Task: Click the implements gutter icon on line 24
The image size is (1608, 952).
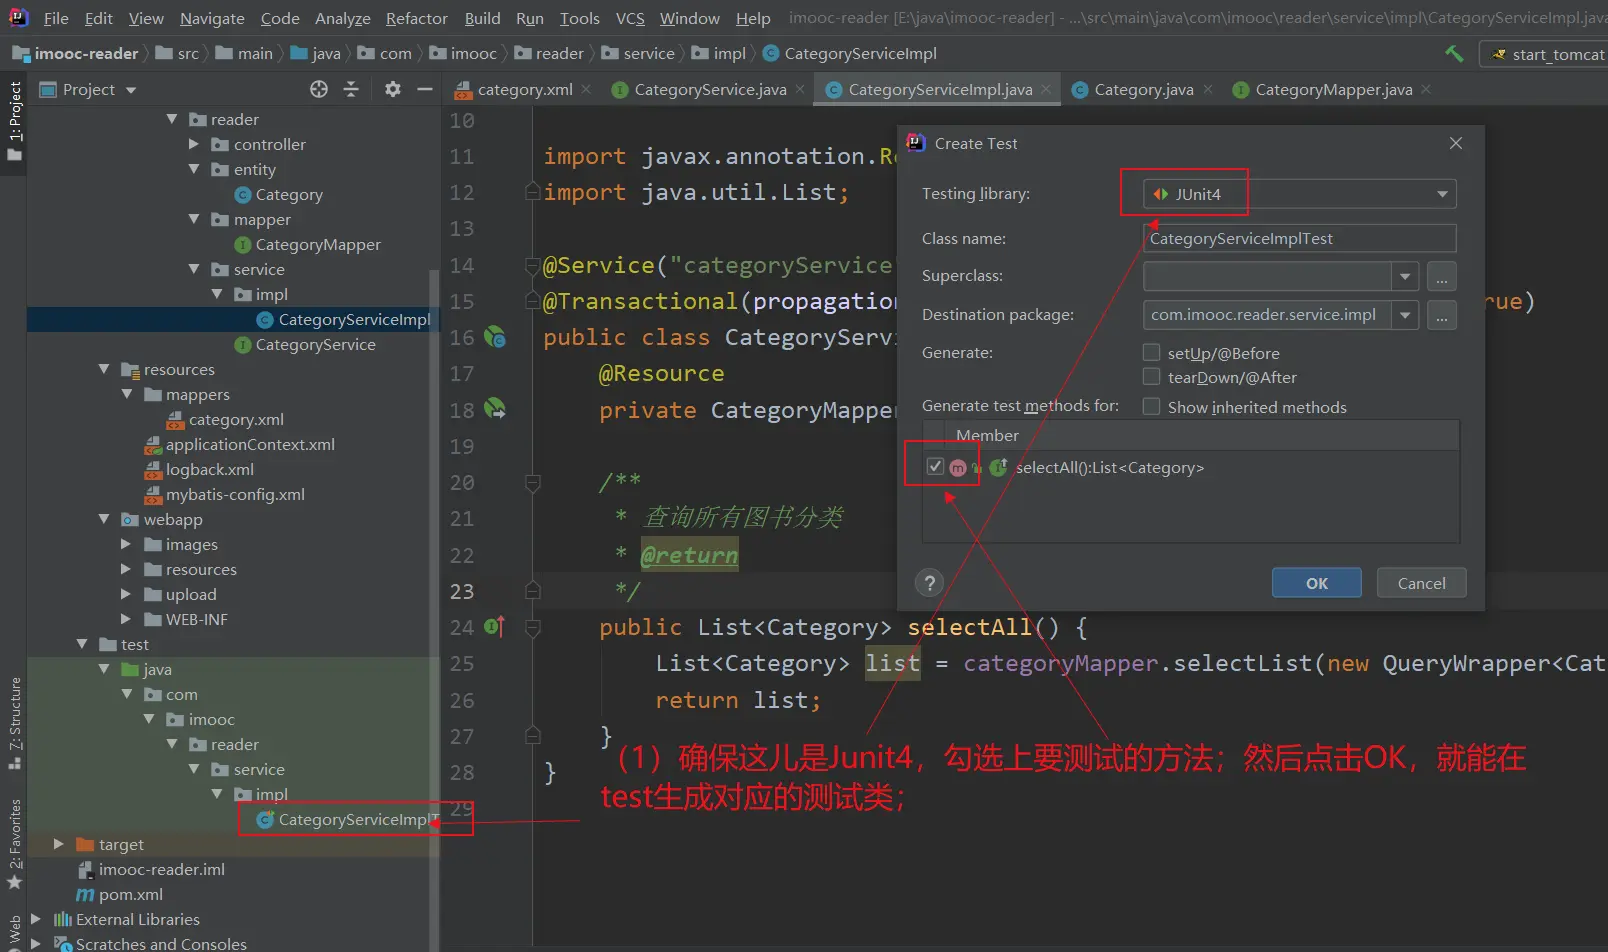Action: (495, 627)
